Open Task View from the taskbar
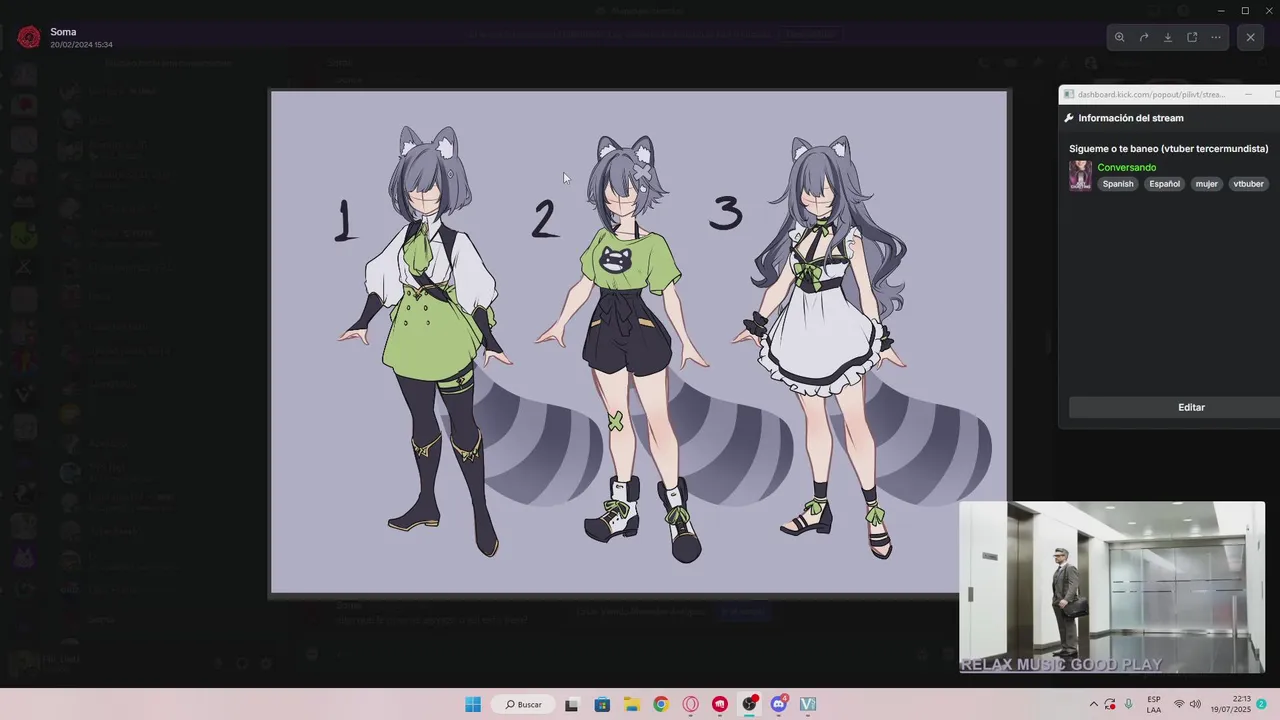The image size is (1280, 720). [571, 704]
